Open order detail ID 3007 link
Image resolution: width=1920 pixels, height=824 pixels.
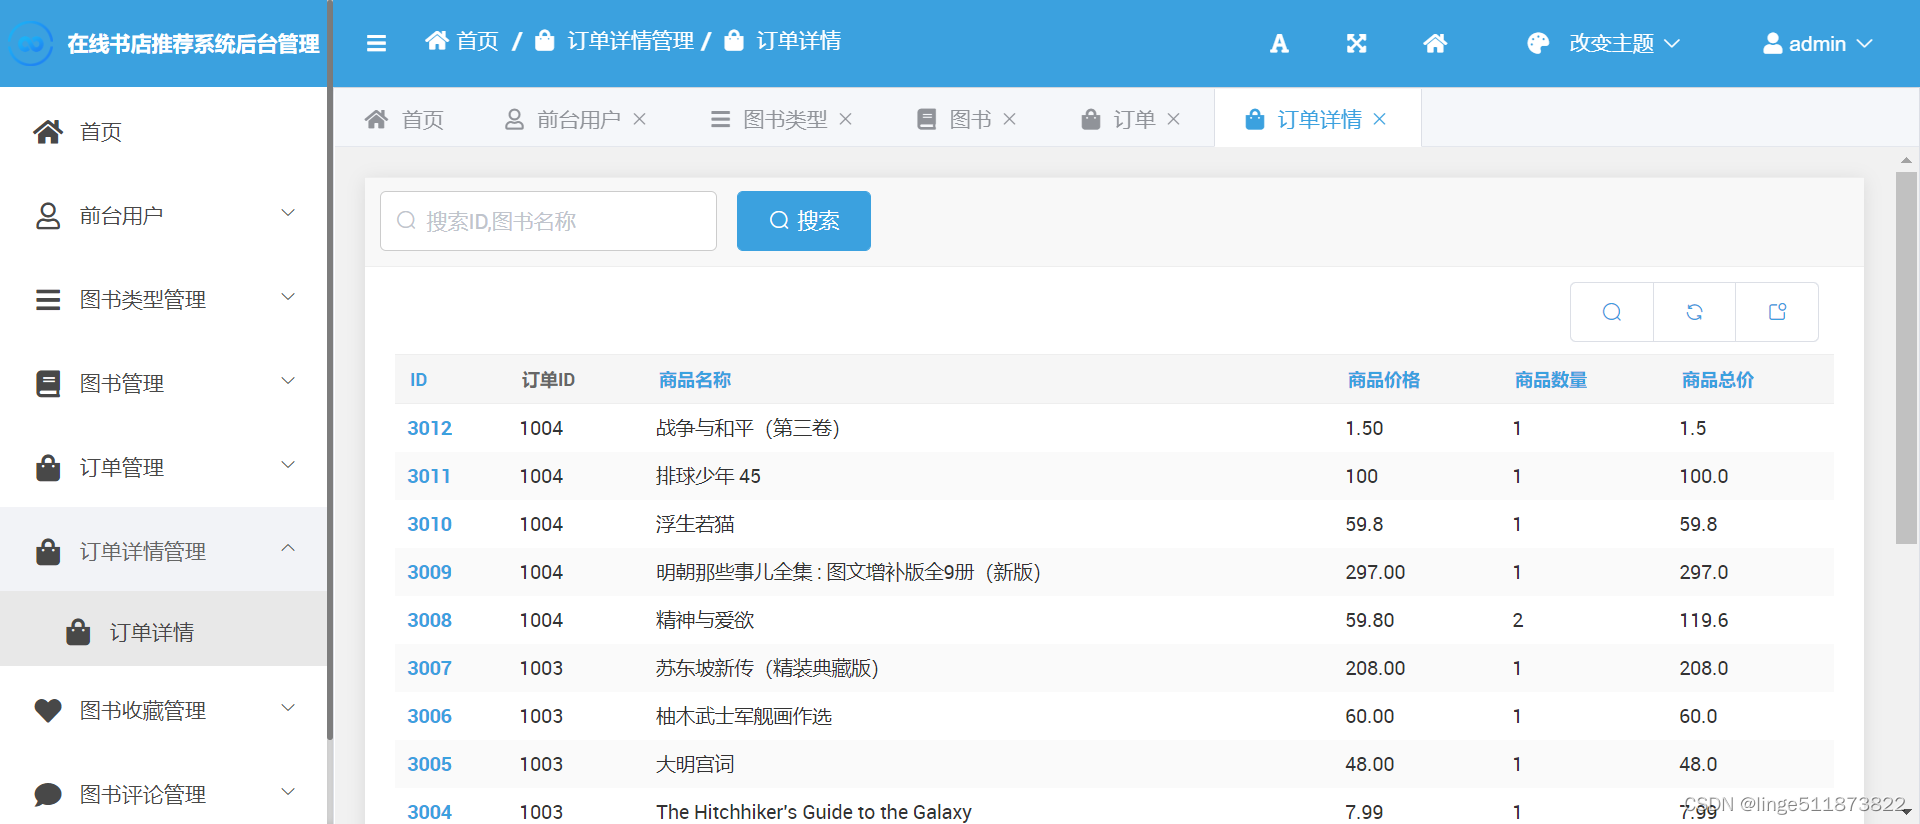click(430, 668)
